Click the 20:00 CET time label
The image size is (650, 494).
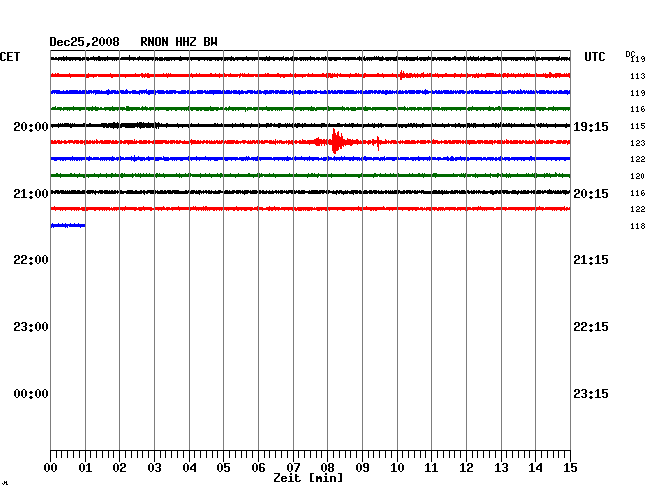(31, 127)
